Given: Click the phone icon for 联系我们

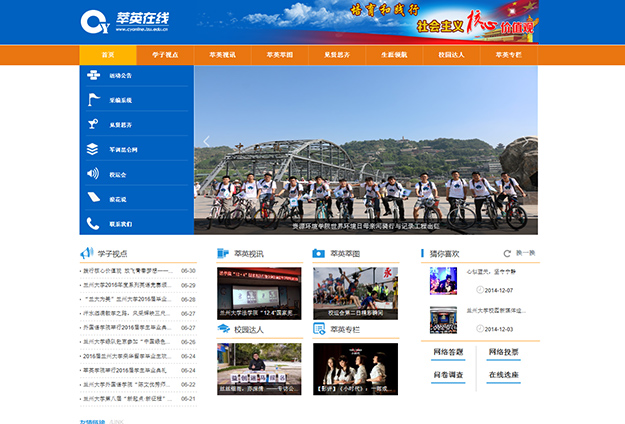Looking at the screenshot, I should (x=93, y=224).
